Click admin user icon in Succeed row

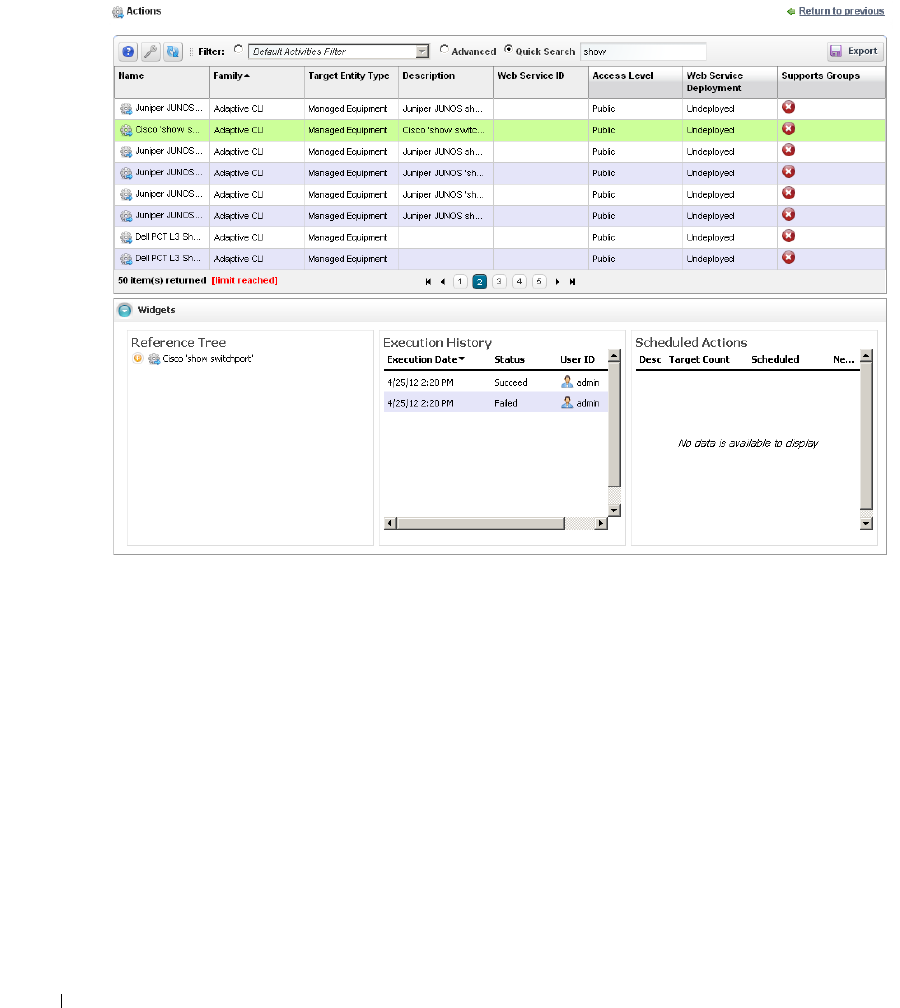567,382
